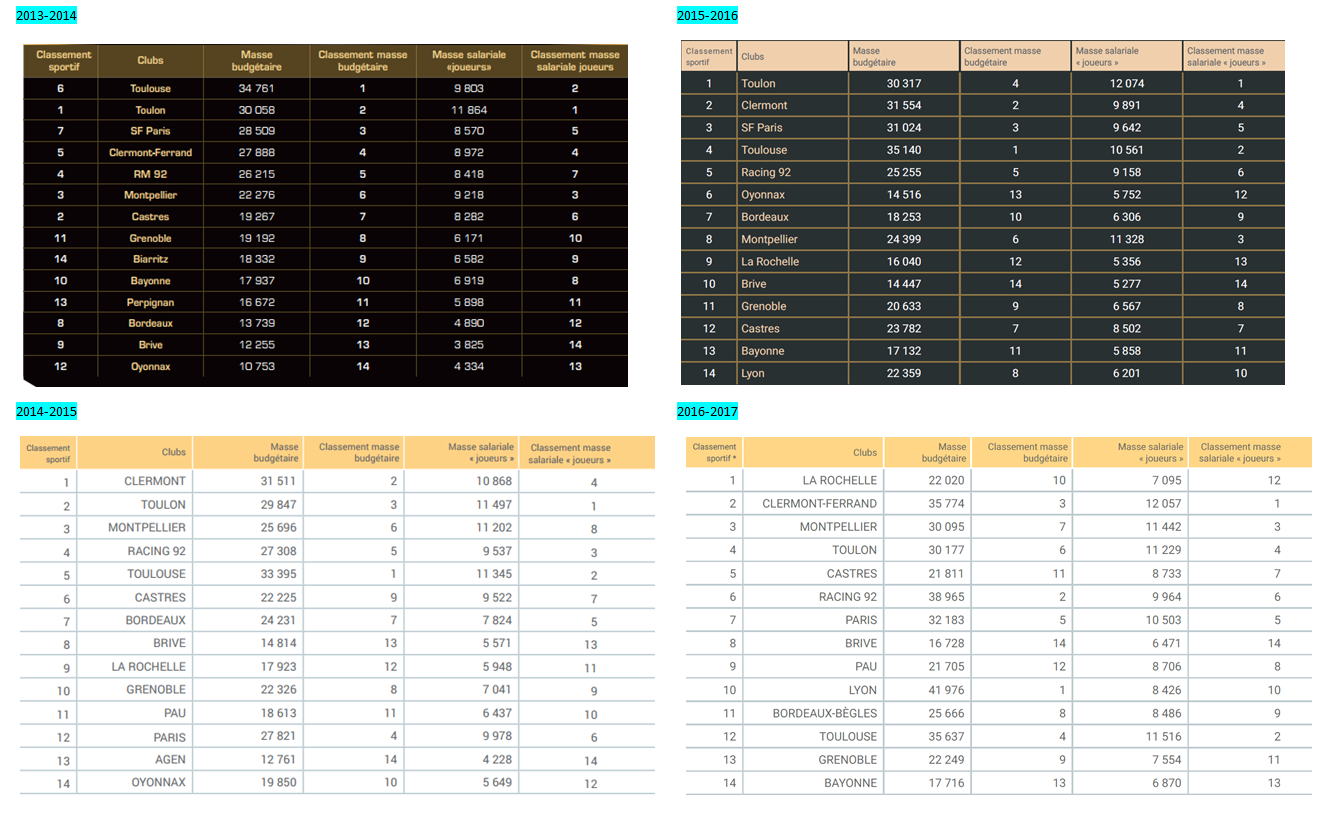
Task: Click the player salary value 9 218
Action: pyautogui.click(x=469, y=195)
